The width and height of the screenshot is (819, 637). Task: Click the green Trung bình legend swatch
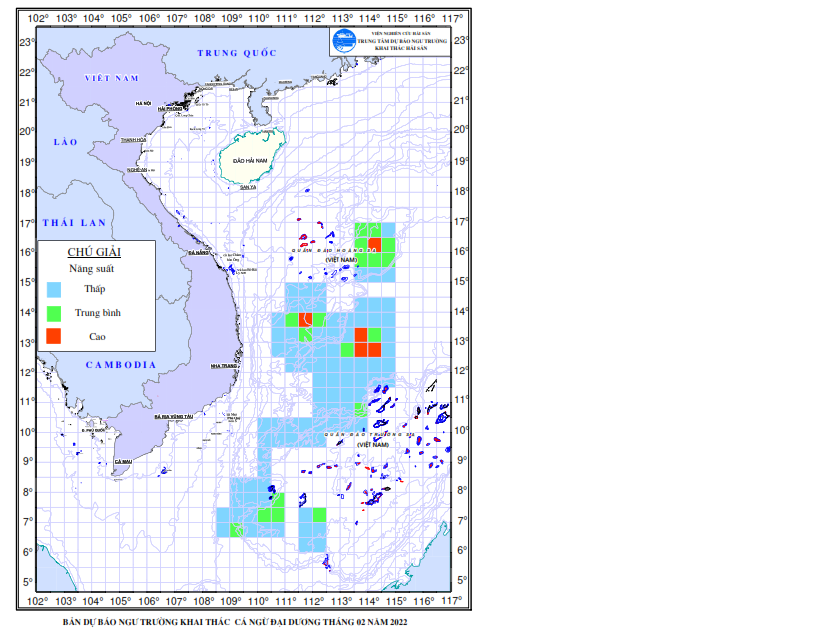click(x=54, y=313)
